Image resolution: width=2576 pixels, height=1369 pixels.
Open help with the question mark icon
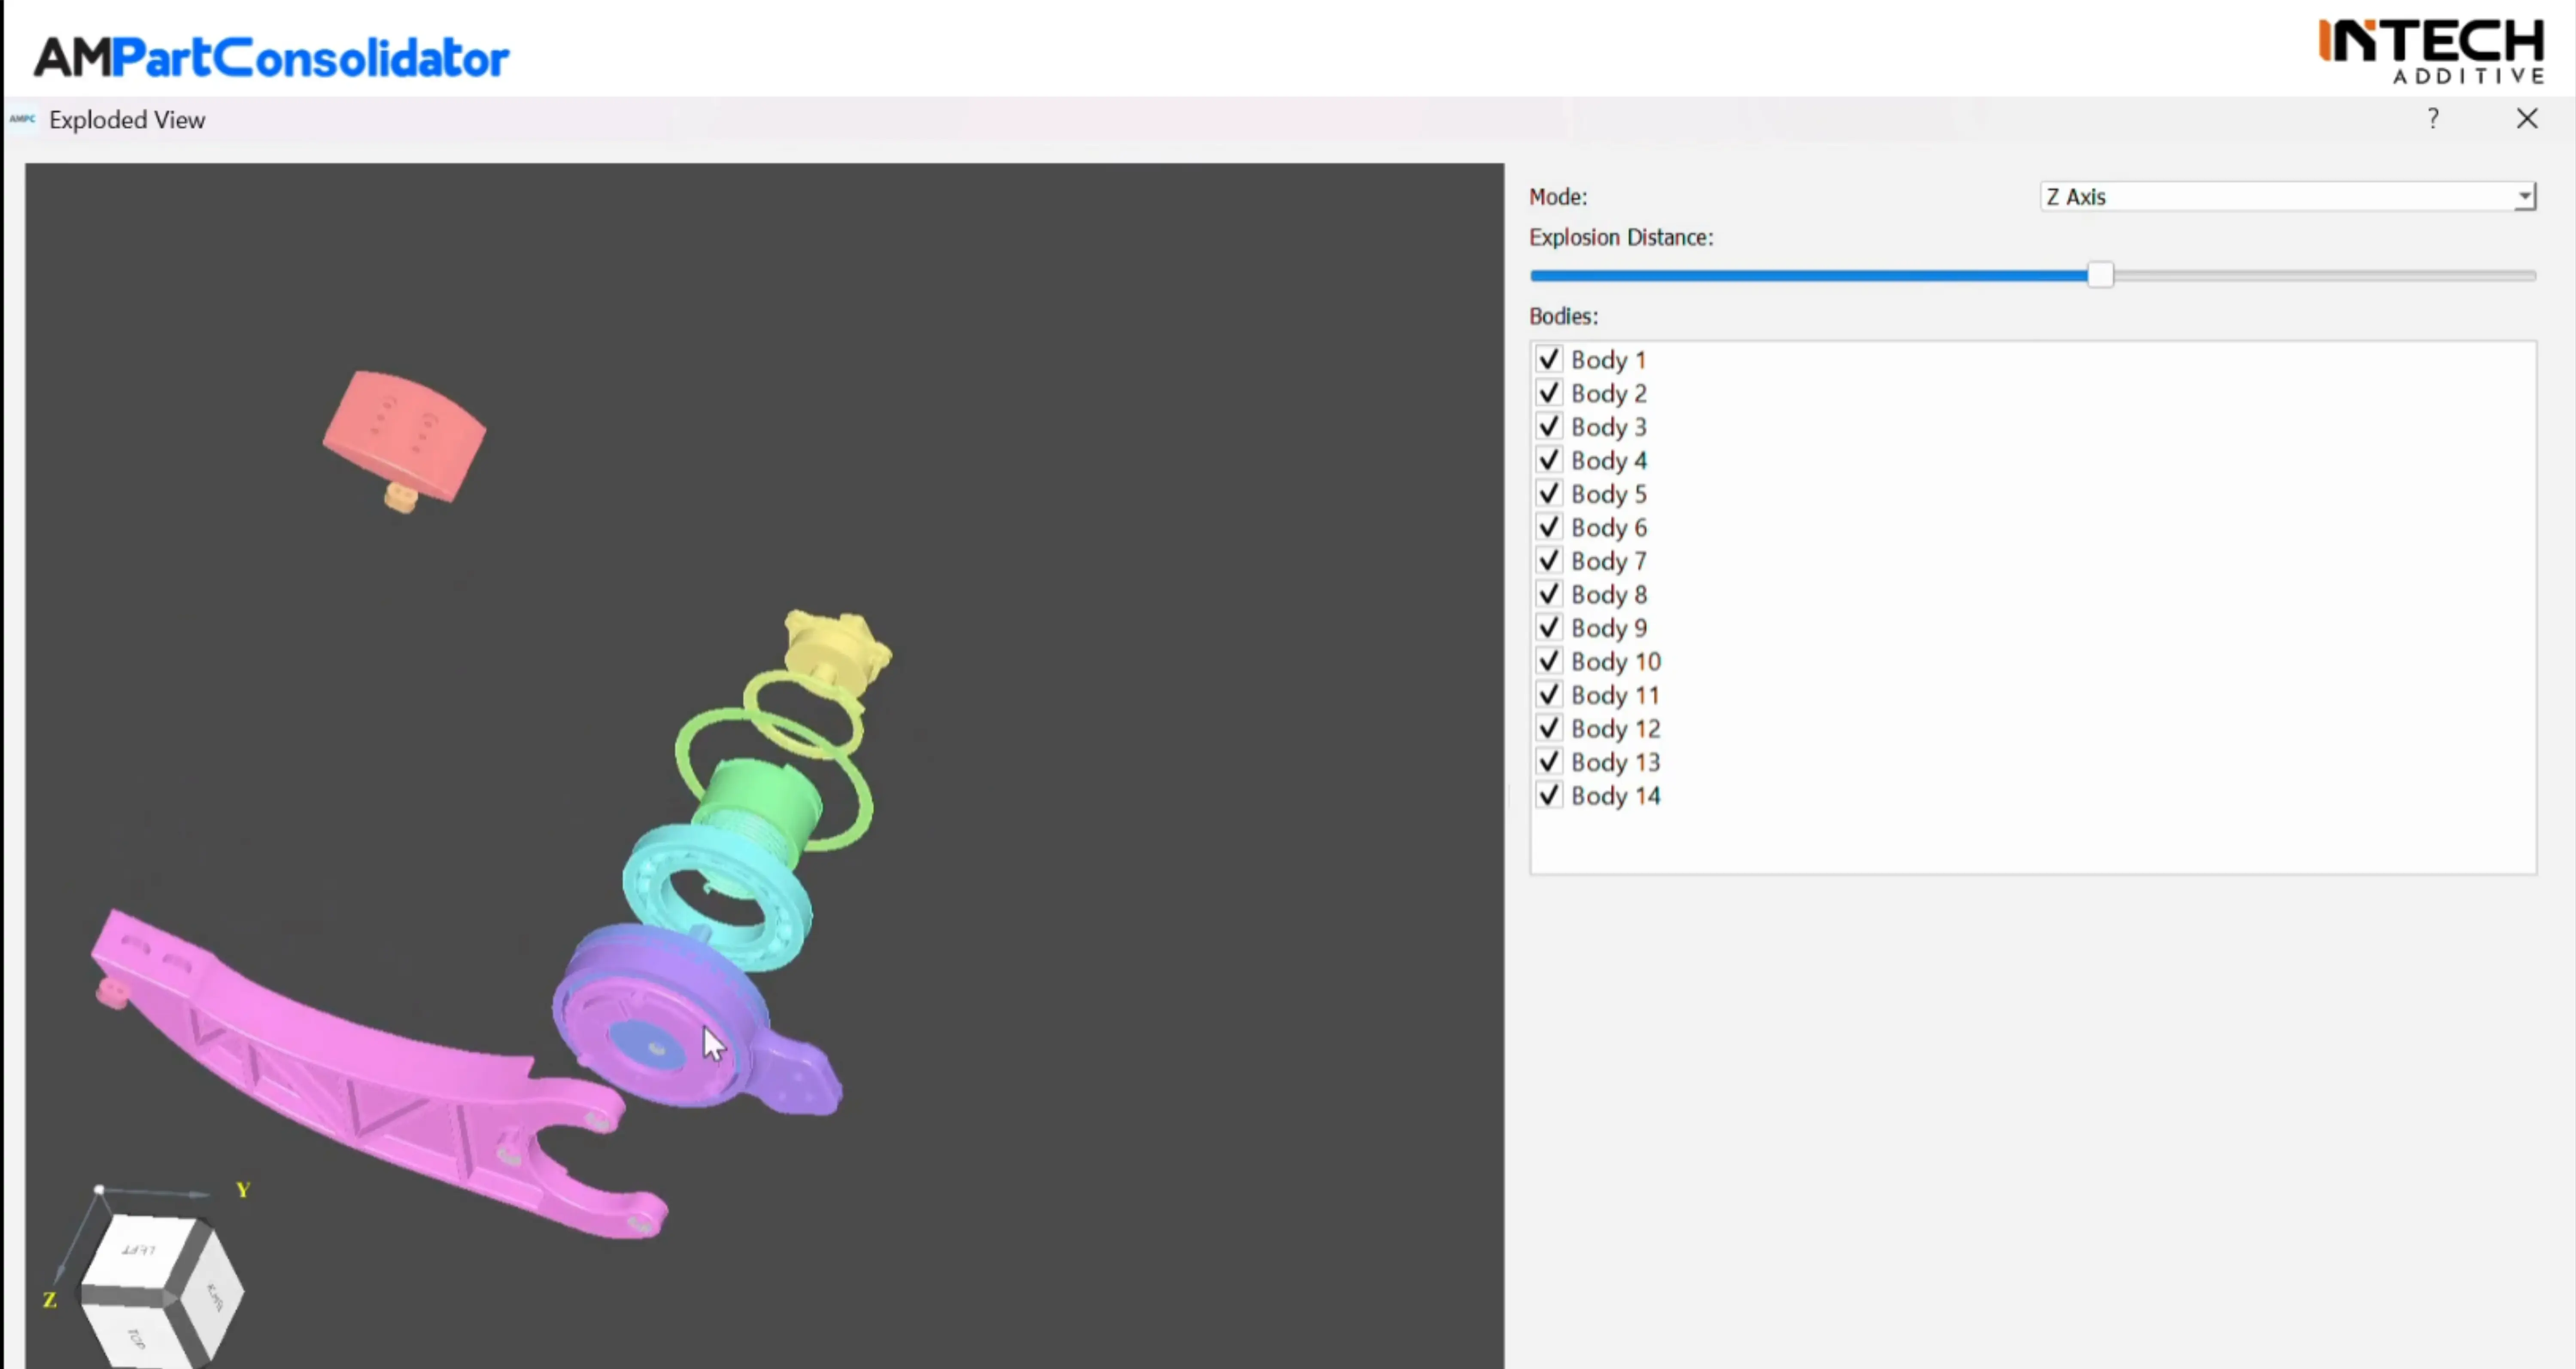coord(2433,119)
